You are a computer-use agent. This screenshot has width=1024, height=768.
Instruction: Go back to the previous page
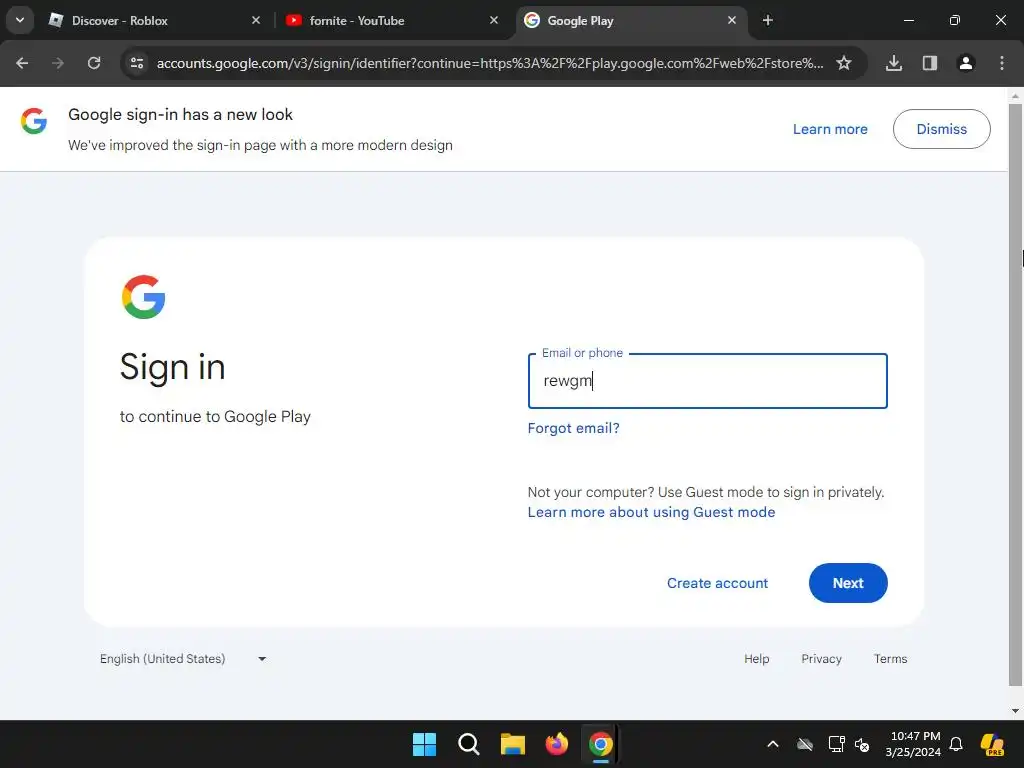point(22,63)
